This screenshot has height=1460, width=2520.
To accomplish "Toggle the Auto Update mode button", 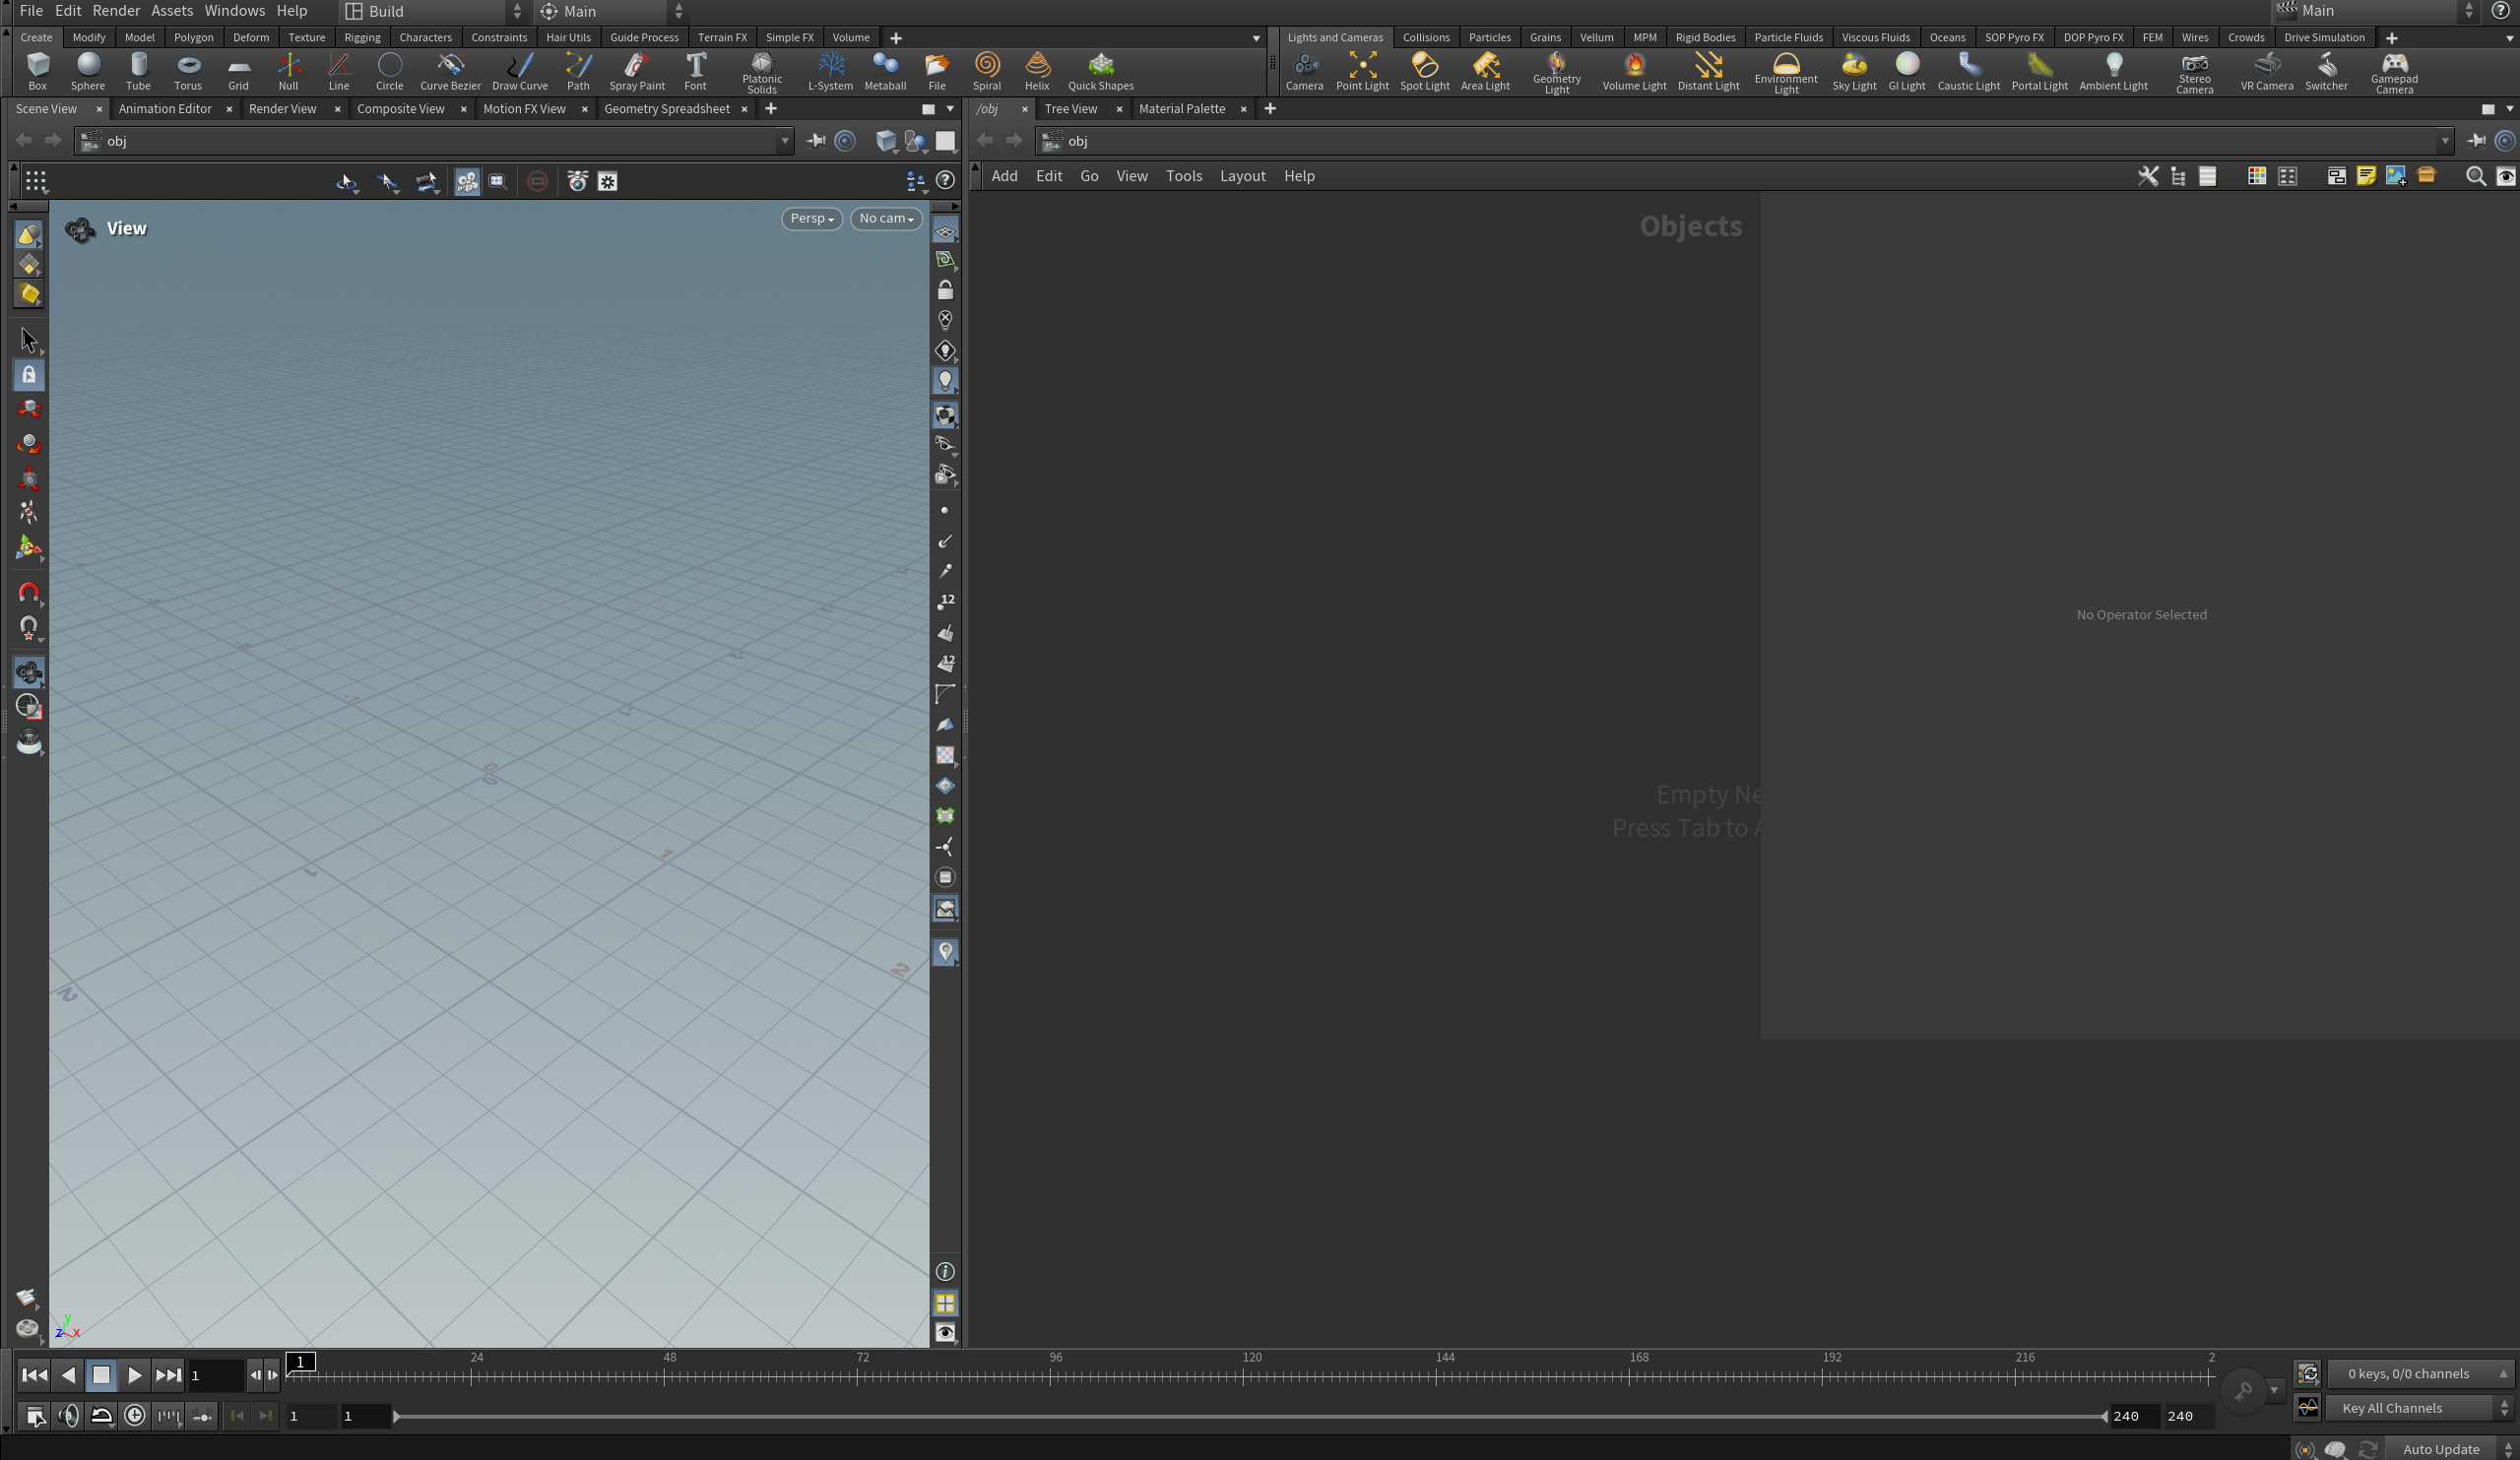I will [x=2440, y=1449].
